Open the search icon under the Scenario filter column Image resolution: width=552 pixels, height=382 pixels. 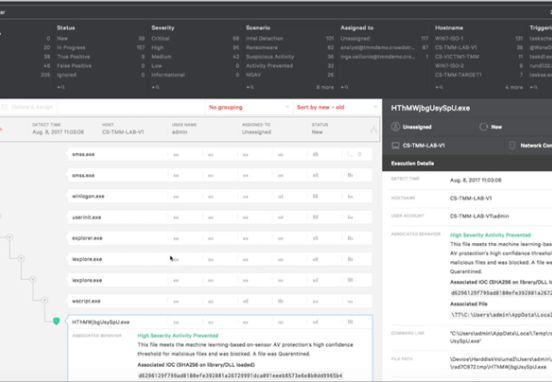250,87
